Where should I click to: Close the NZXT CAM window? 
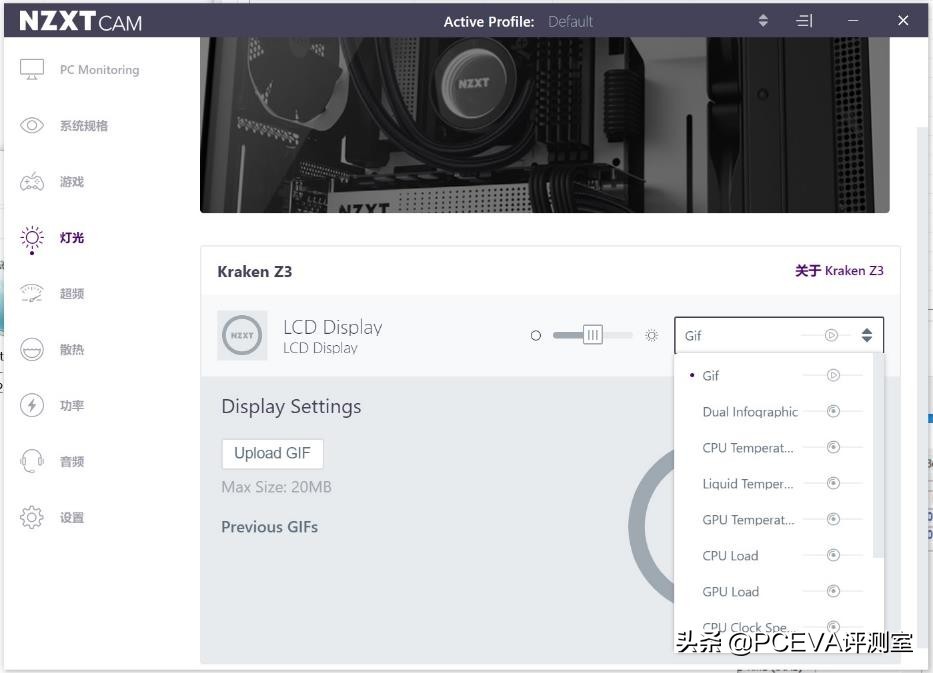tap(903, 21)
